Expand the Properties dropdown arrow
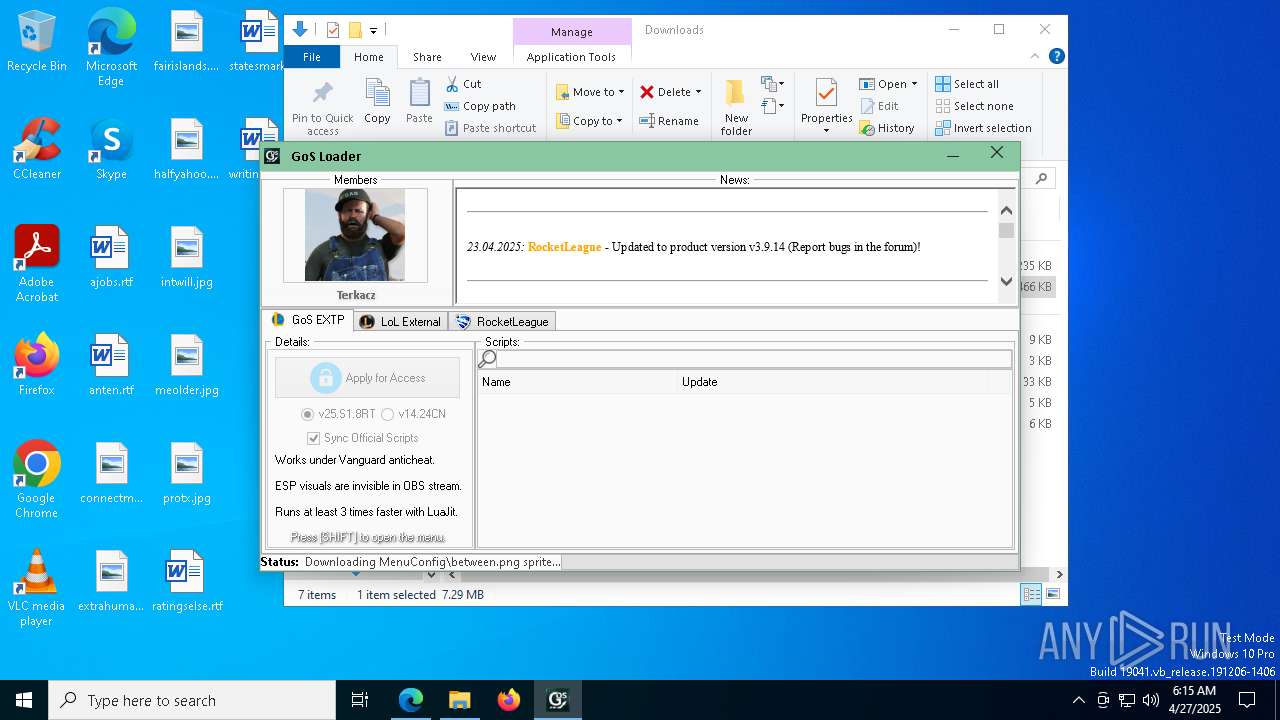 point(826,131)
